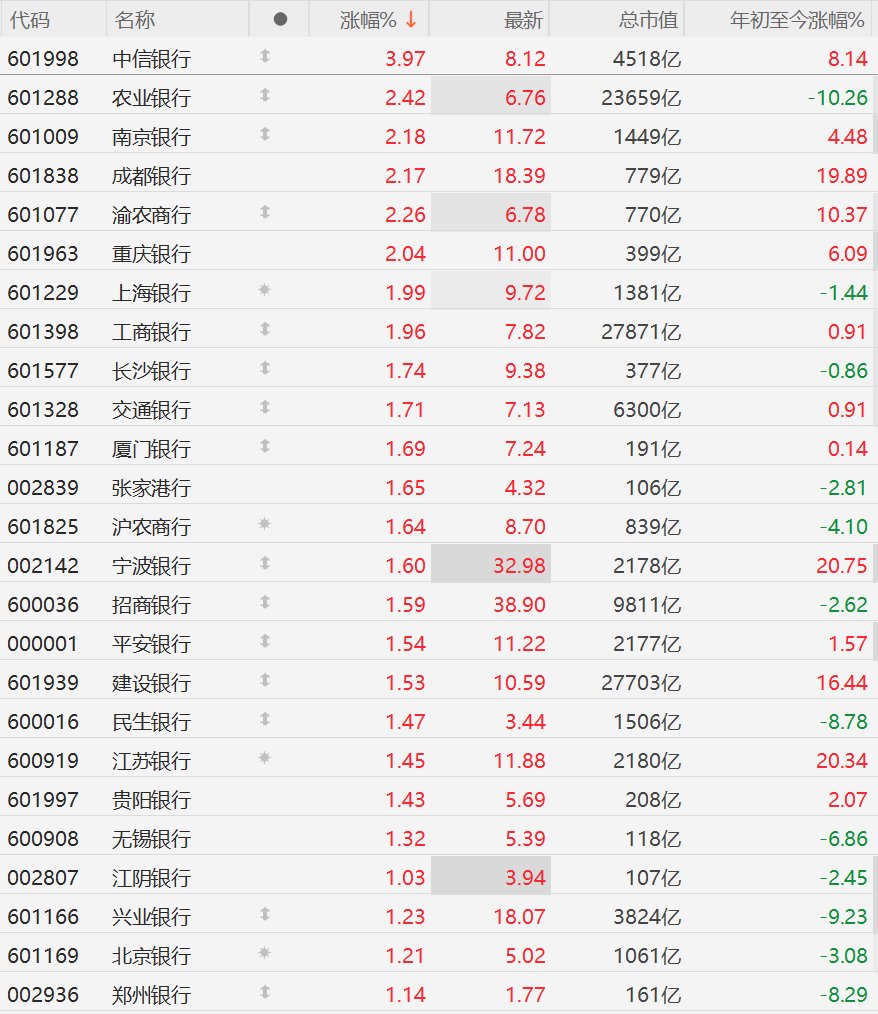This screenshot has width=878, height=1014.
Task: Click the star marker icon for 上海银行
Action: [x=264, y=290]
